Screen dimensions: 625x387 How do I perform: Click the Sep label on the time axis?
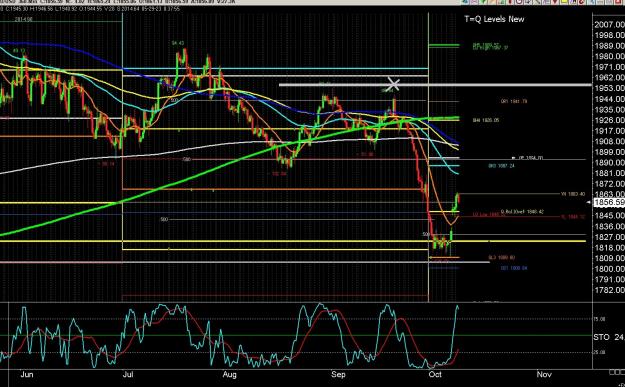(x=338, y=375)
